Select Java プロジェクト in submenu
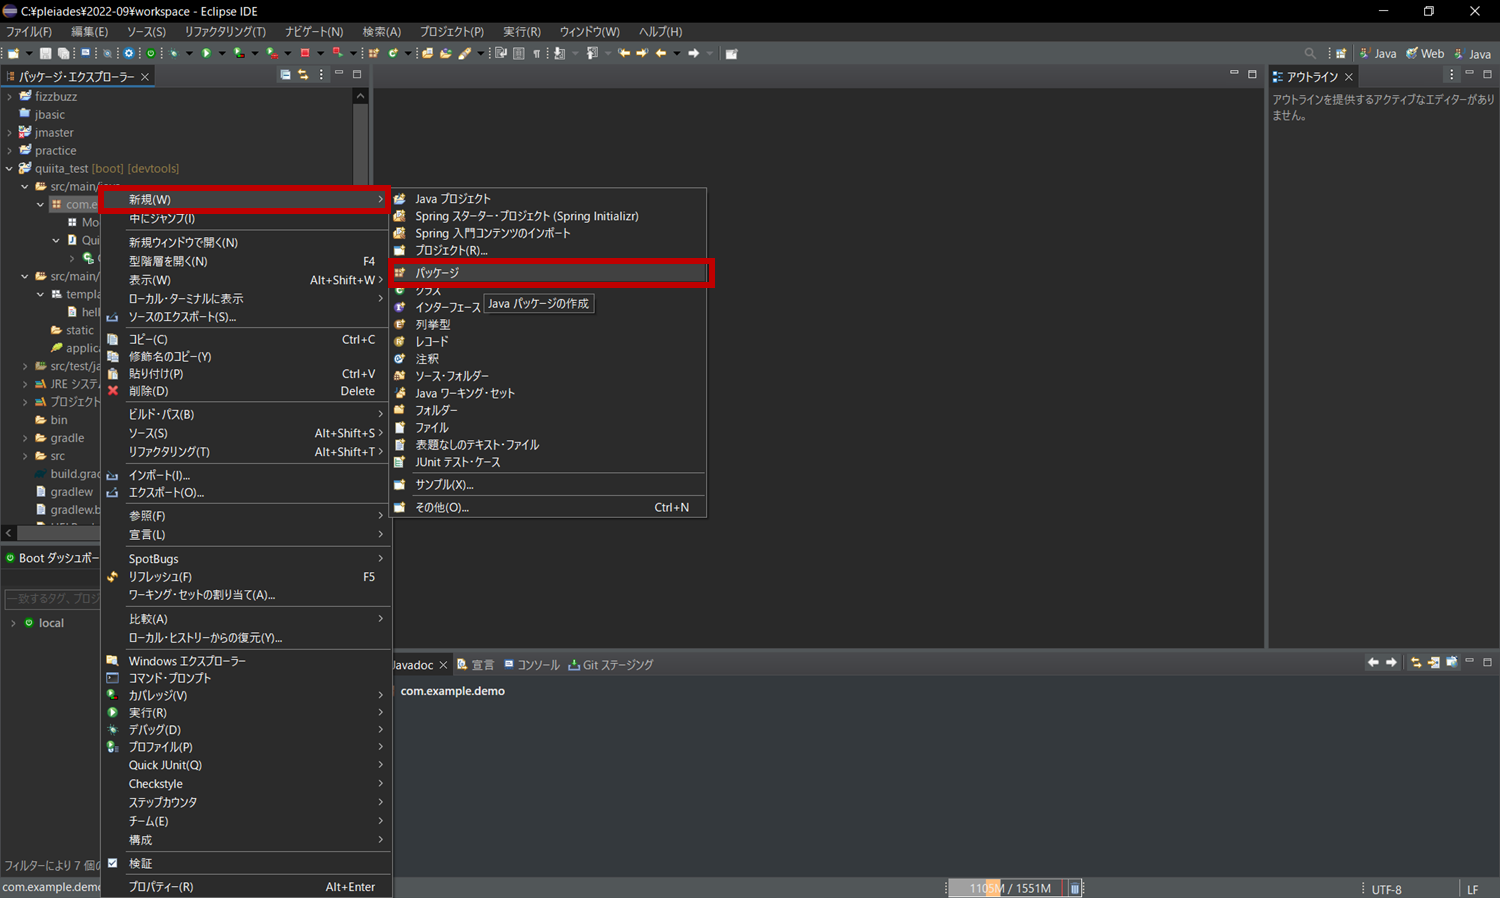Image resolution: width=1500 pixels, height=898 pixels. point(549,198)
